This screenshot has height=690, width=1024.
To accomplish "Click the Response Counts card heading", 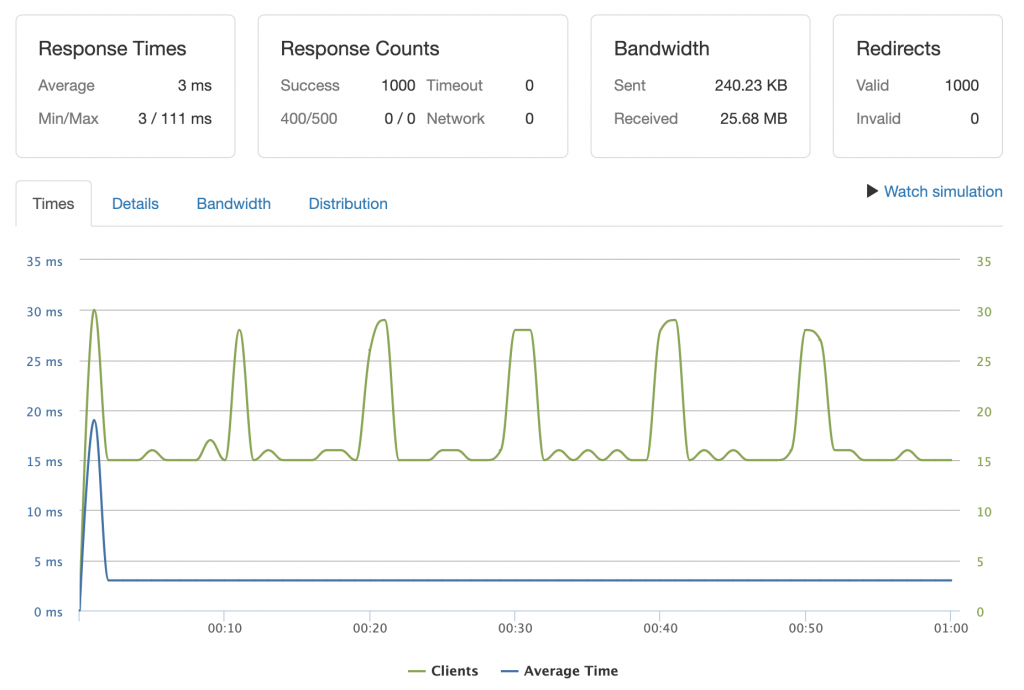I will (x=360, y=48).
